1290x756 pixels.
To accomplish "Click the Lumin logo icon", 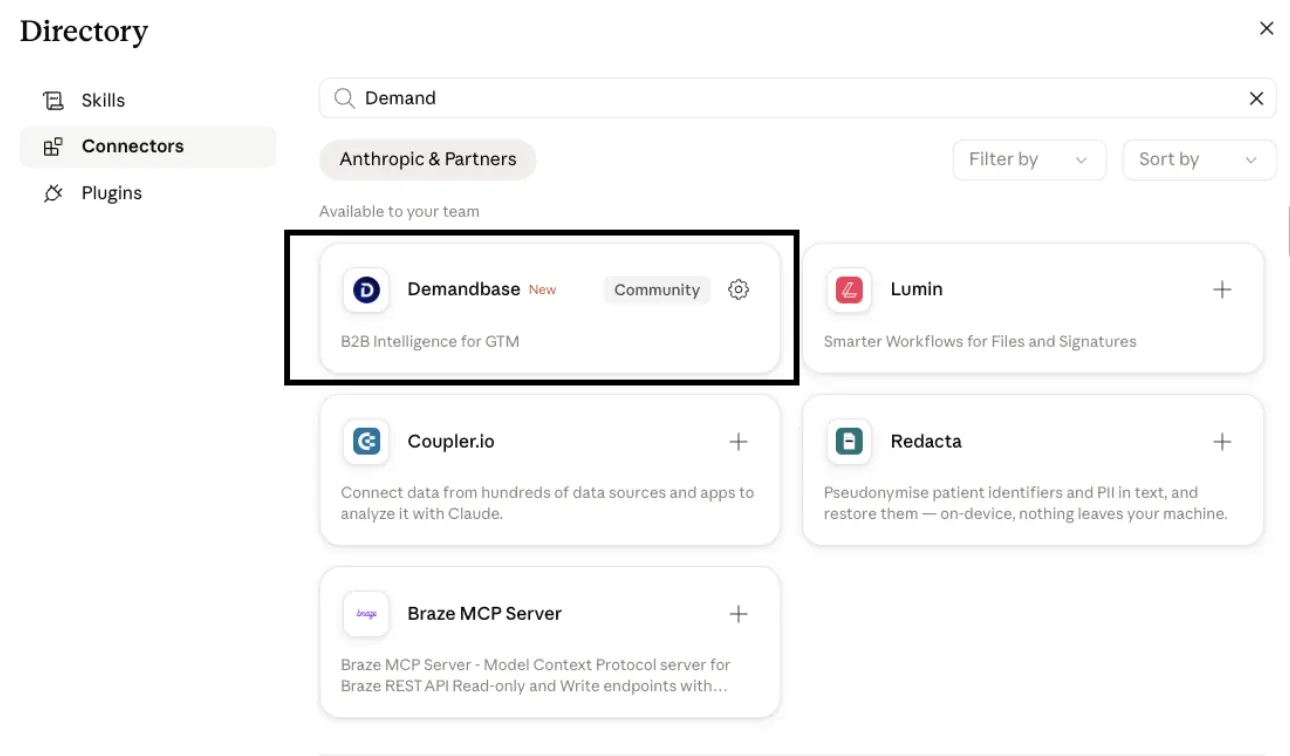I will click(x=849, y=290).
